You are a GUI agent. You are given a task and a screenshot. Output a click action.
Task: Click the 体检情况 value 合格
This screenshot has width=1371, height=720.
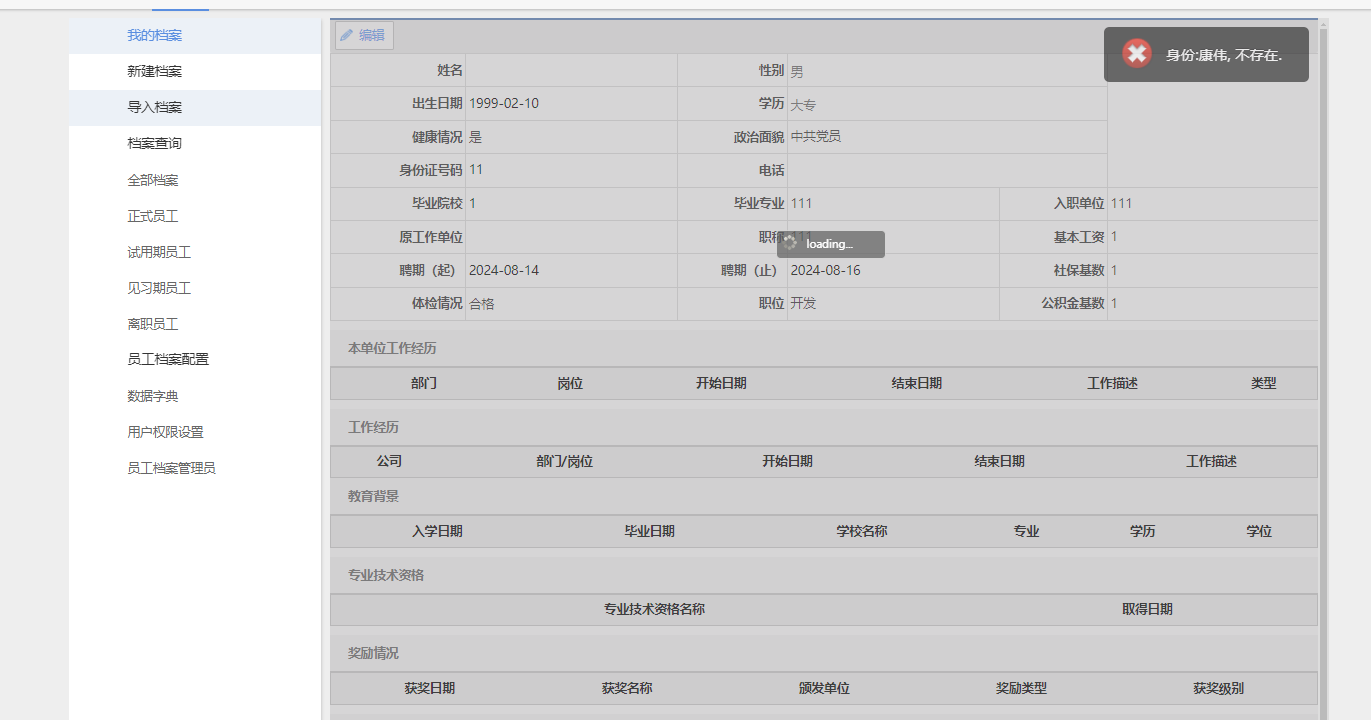click(x=482, y=303)
